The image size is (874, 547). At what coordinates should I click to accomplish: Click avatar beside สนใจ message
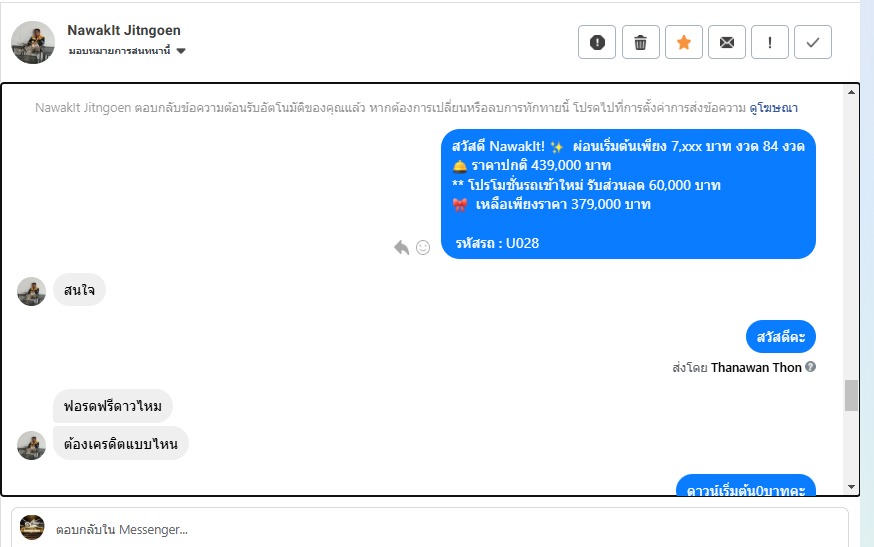tap(31, 291)
